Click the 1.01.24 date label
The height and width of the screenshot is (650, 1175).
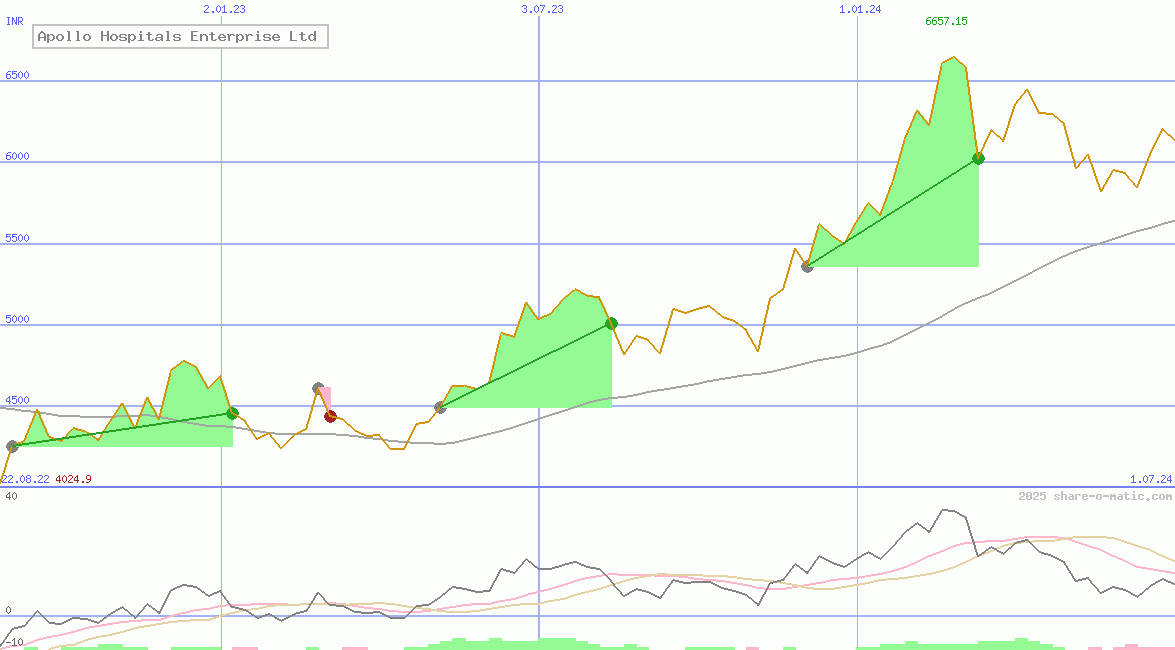[x=860, y=9]
